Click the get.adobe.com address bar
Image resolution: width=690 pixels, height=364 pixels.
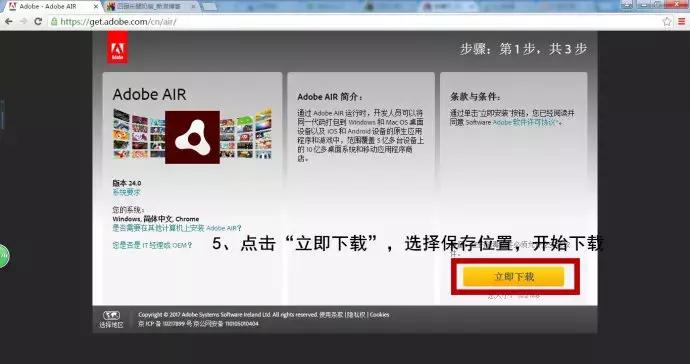tap(352, 22)
